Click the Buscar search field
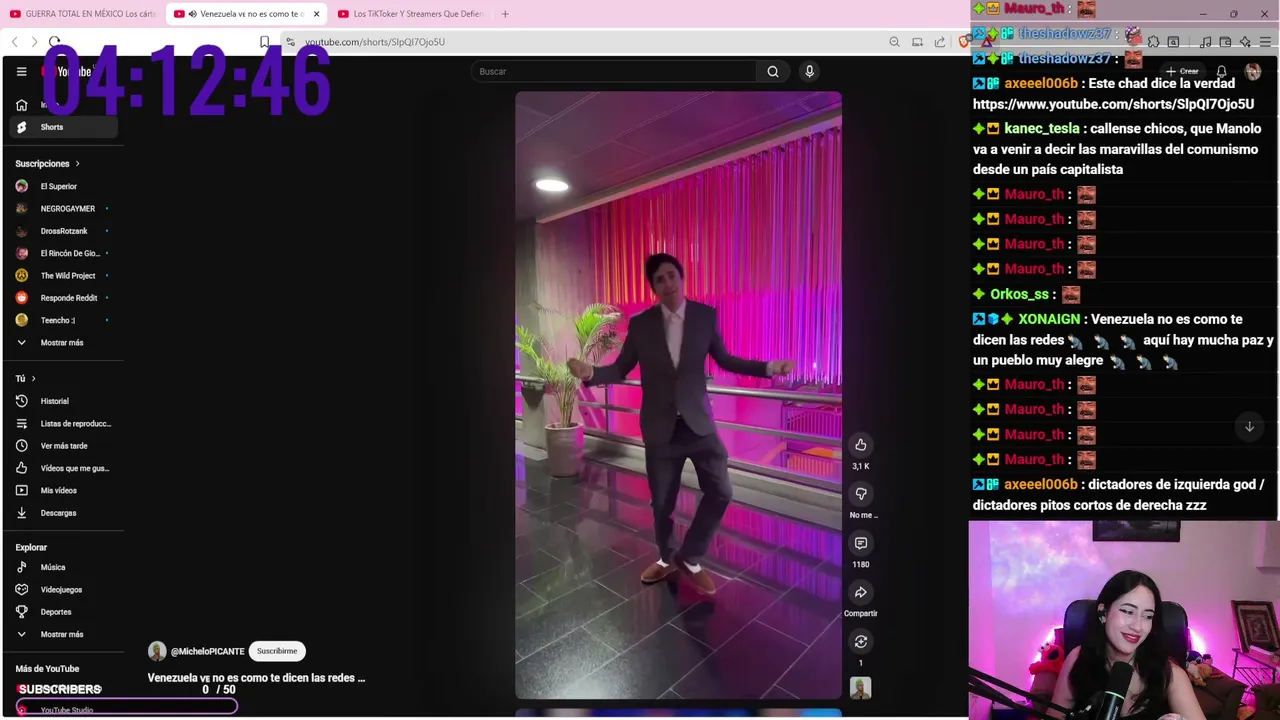 pyautogui.click(x=614, y=71)
